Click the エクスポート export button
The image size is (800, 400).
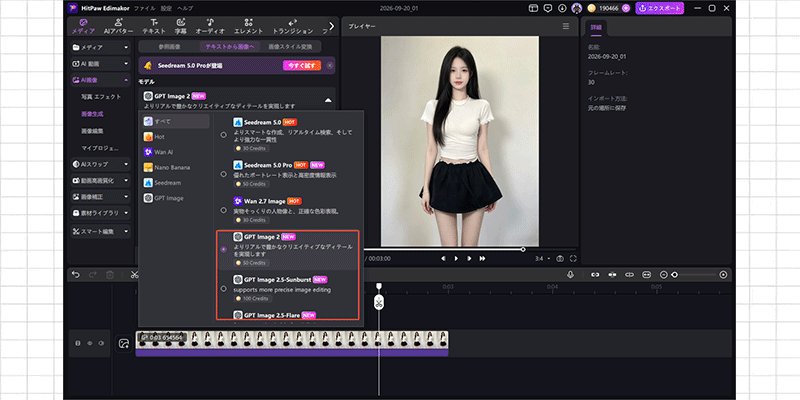pos(659,8)
